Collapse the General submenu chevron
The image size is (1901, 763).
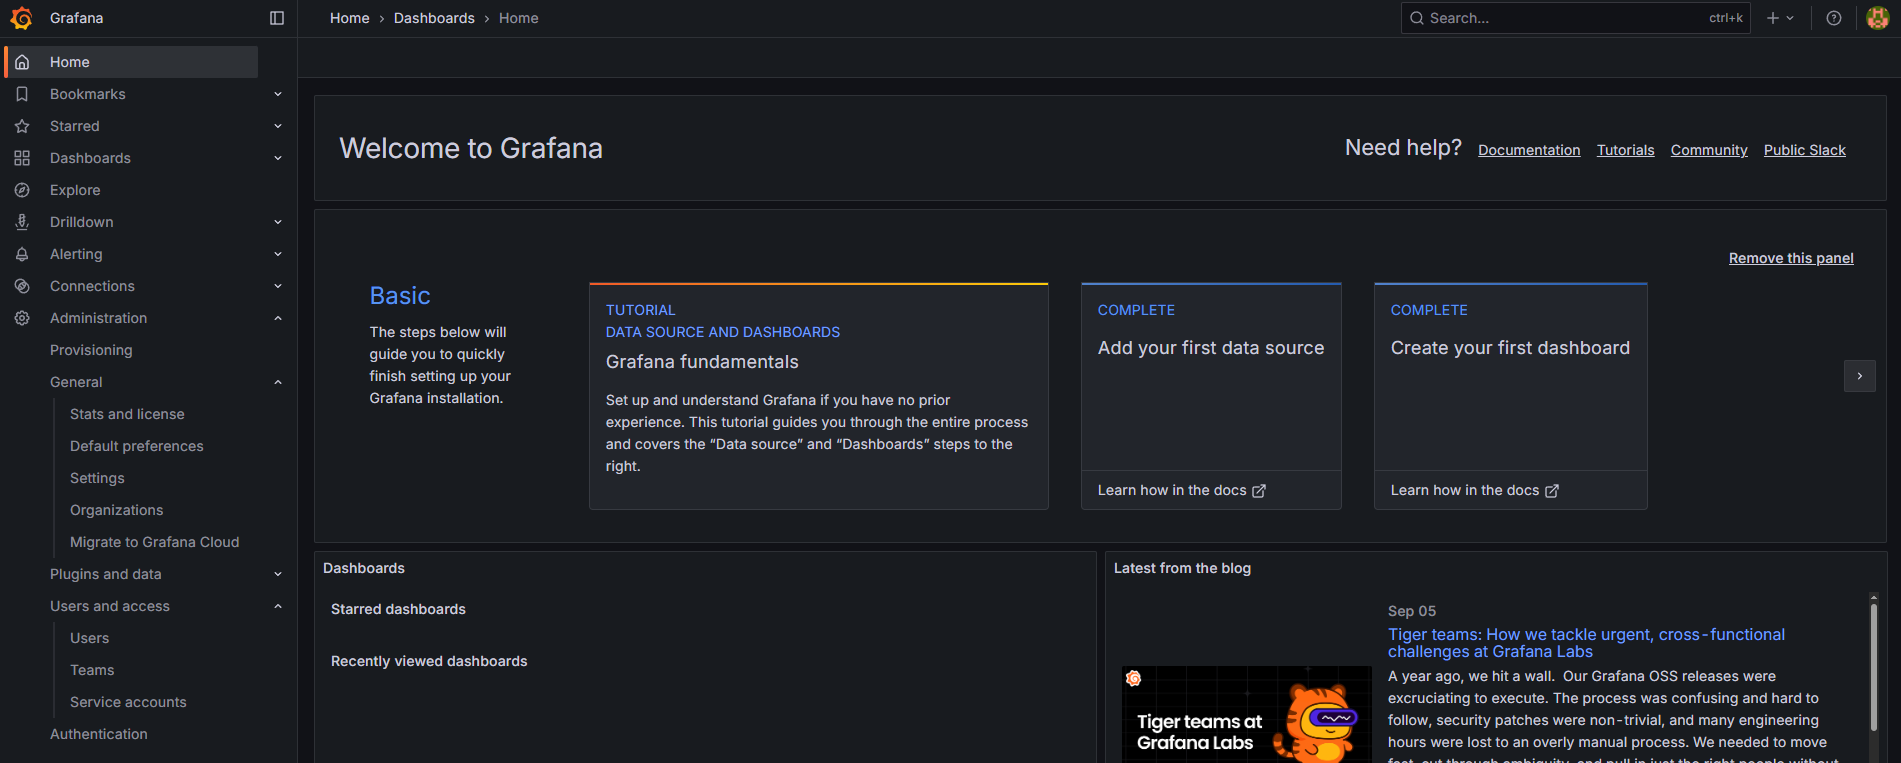click(x=278, y=382)
